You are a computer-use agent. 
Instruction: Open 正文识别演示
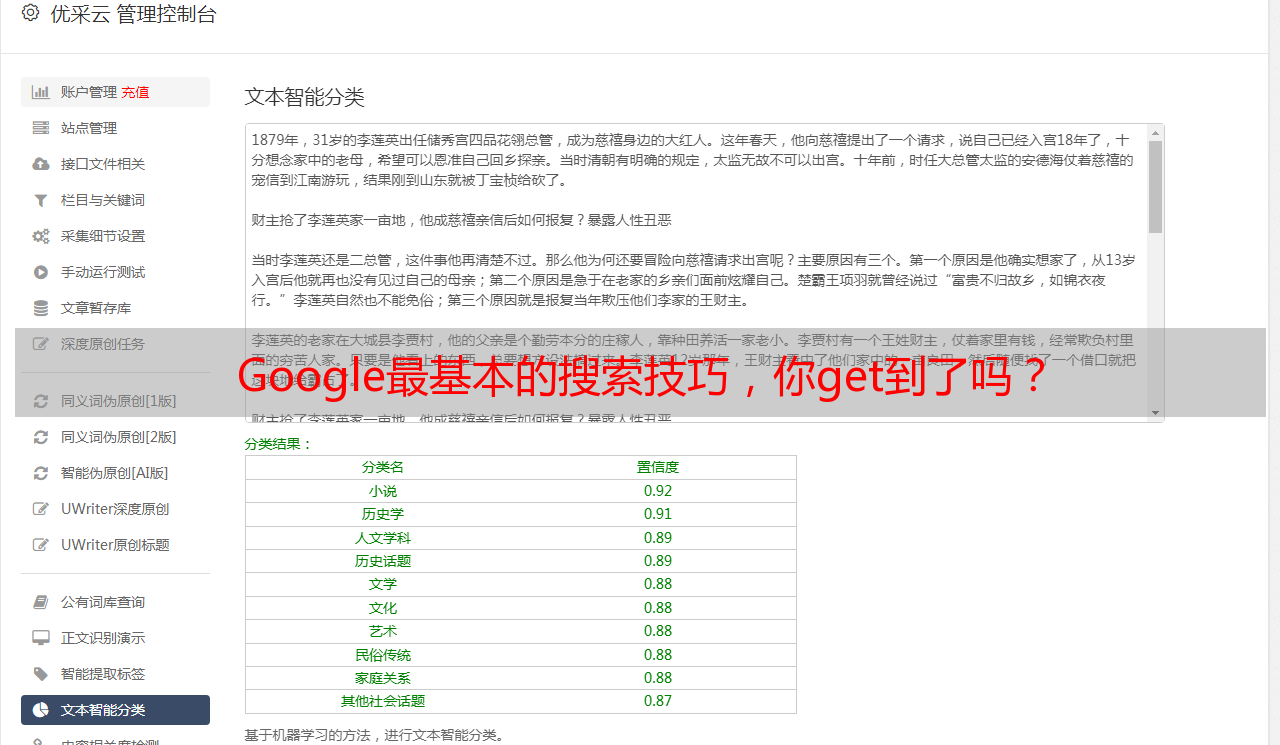coord(115,638)
